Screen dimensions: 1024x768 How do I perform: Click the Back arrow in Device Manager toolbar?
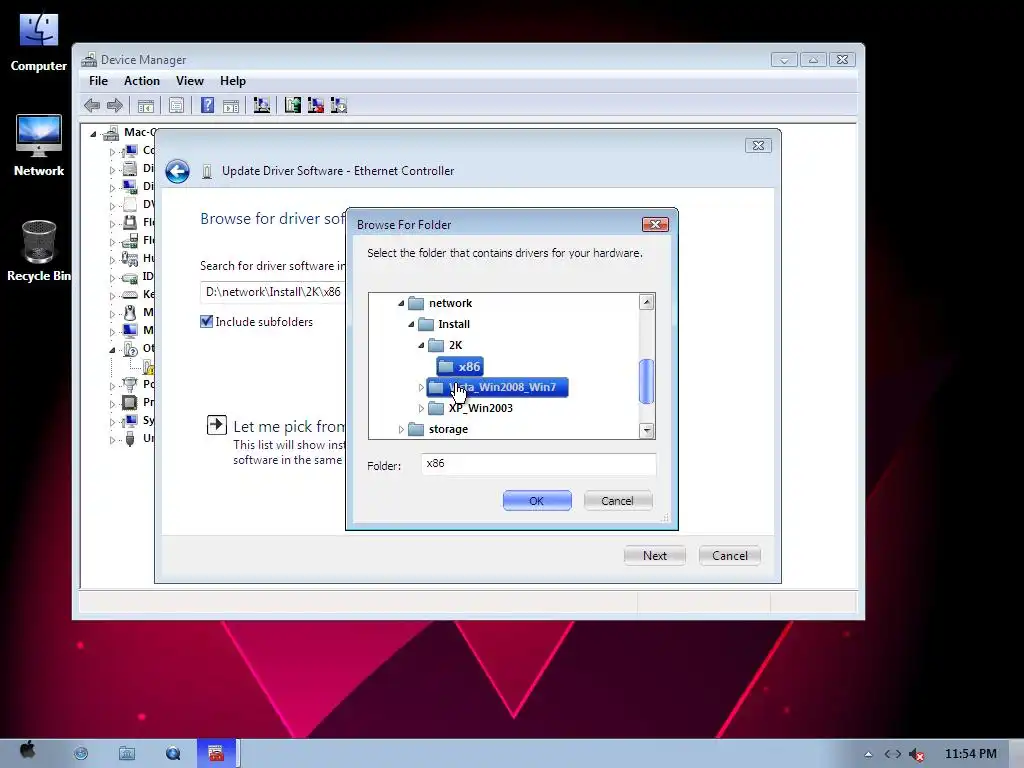coord(92,105)
